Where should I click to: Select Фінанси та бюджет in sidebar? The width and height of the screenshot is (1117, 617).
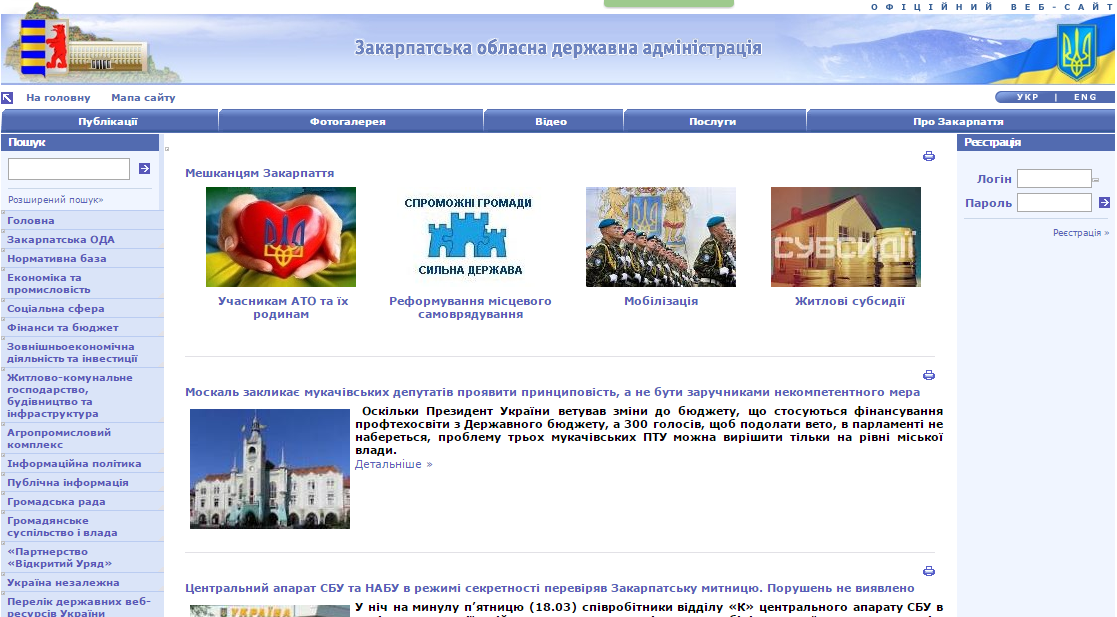coord(63,328)
